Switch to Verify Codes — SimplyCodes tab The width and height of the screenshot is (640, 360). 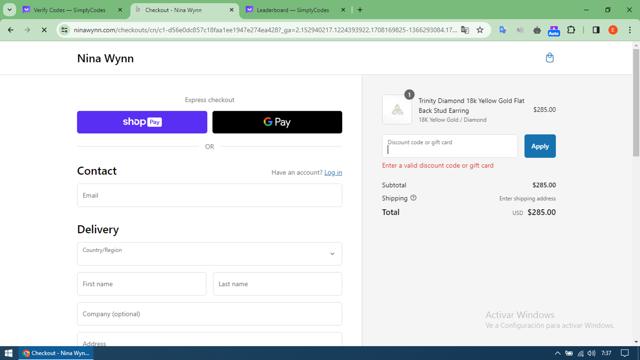pos(69,10)
